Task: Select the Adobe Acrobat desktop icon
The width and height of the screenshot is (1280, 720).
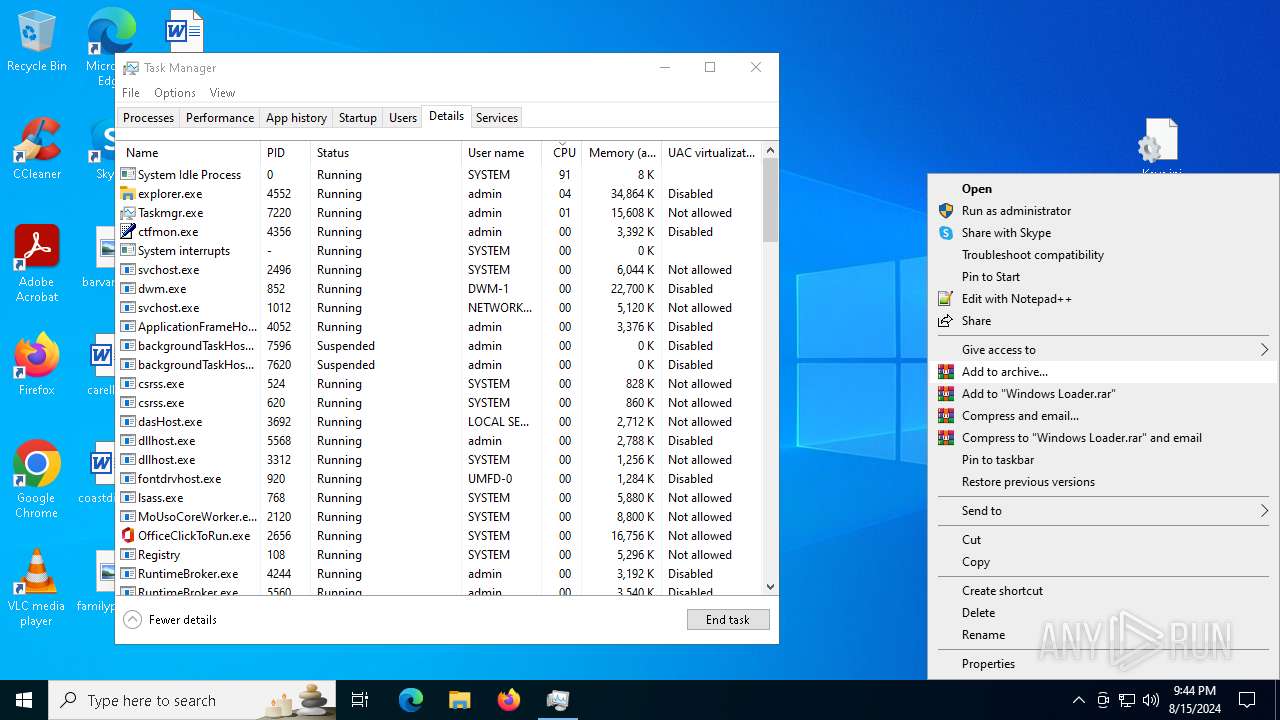Action: 37,264
